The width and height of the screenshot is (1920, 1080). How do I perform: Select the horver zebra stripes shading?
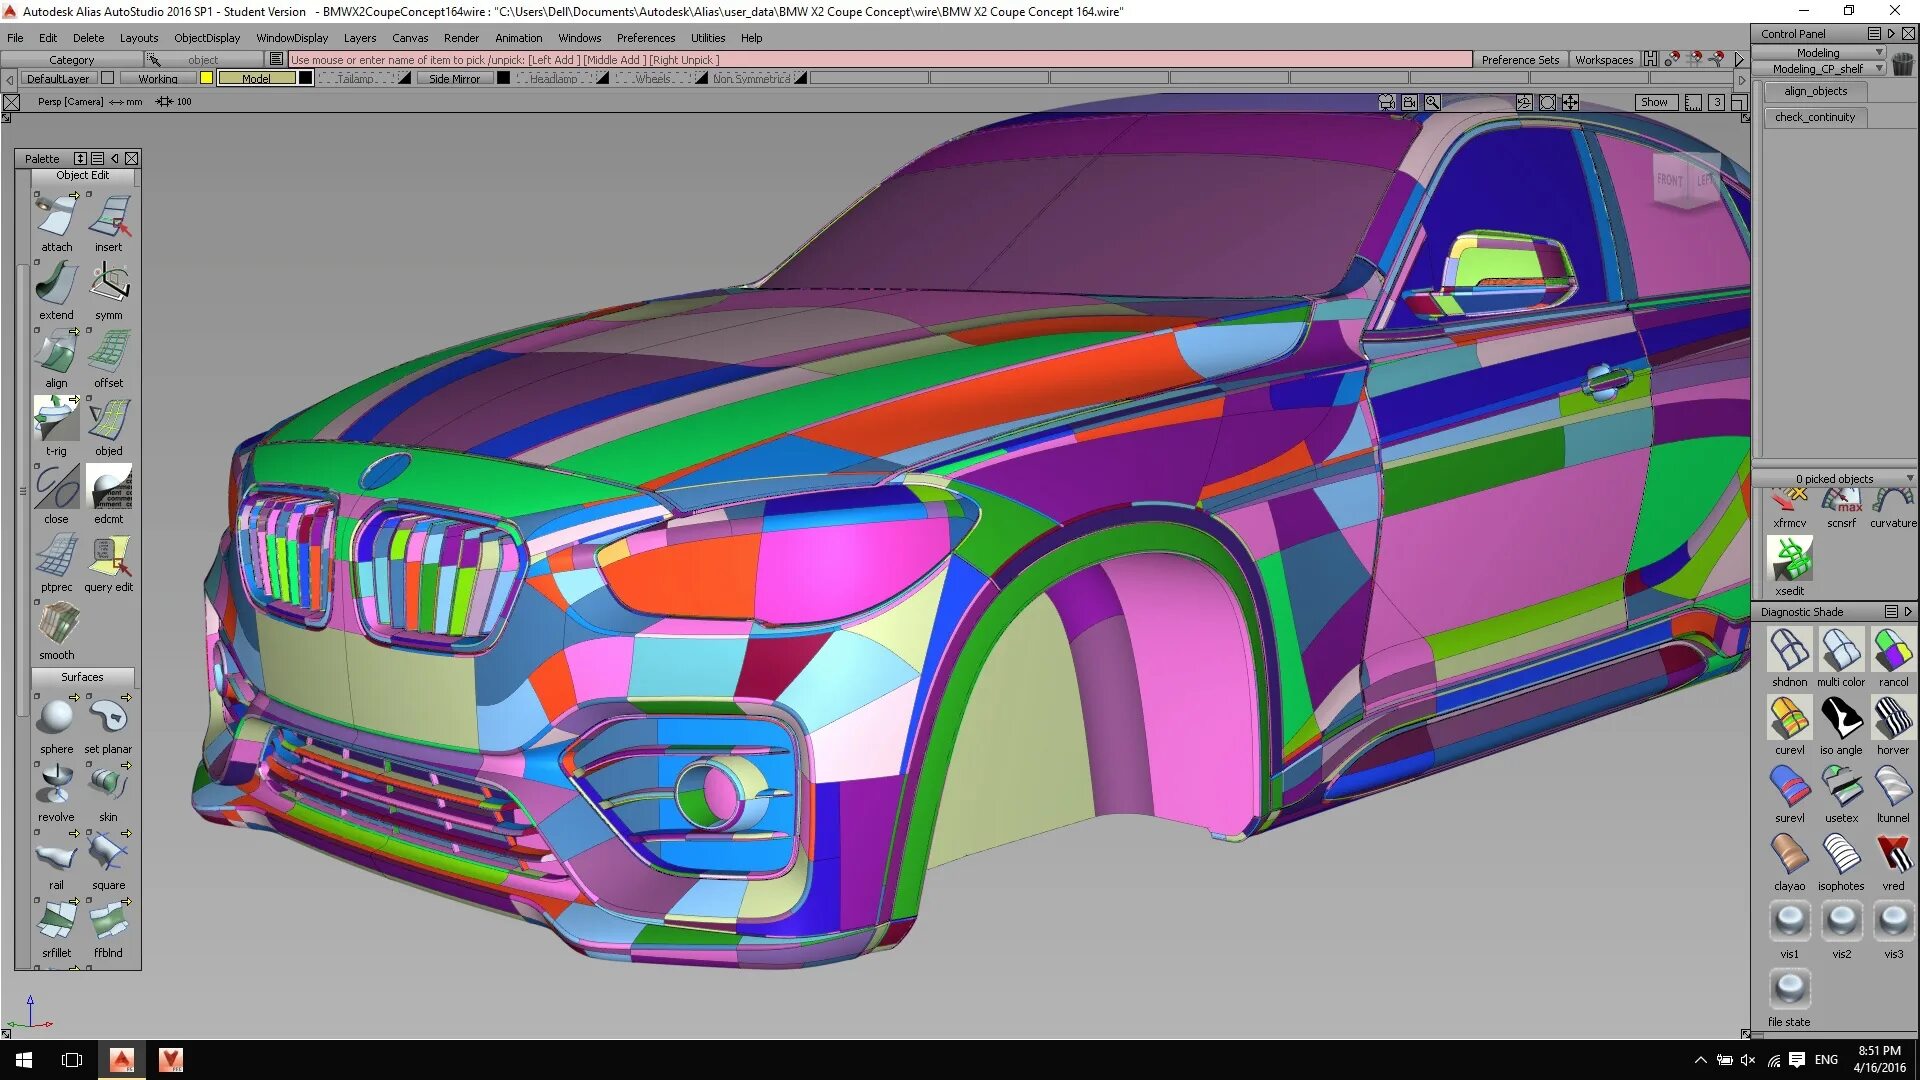pos(1893,719)
